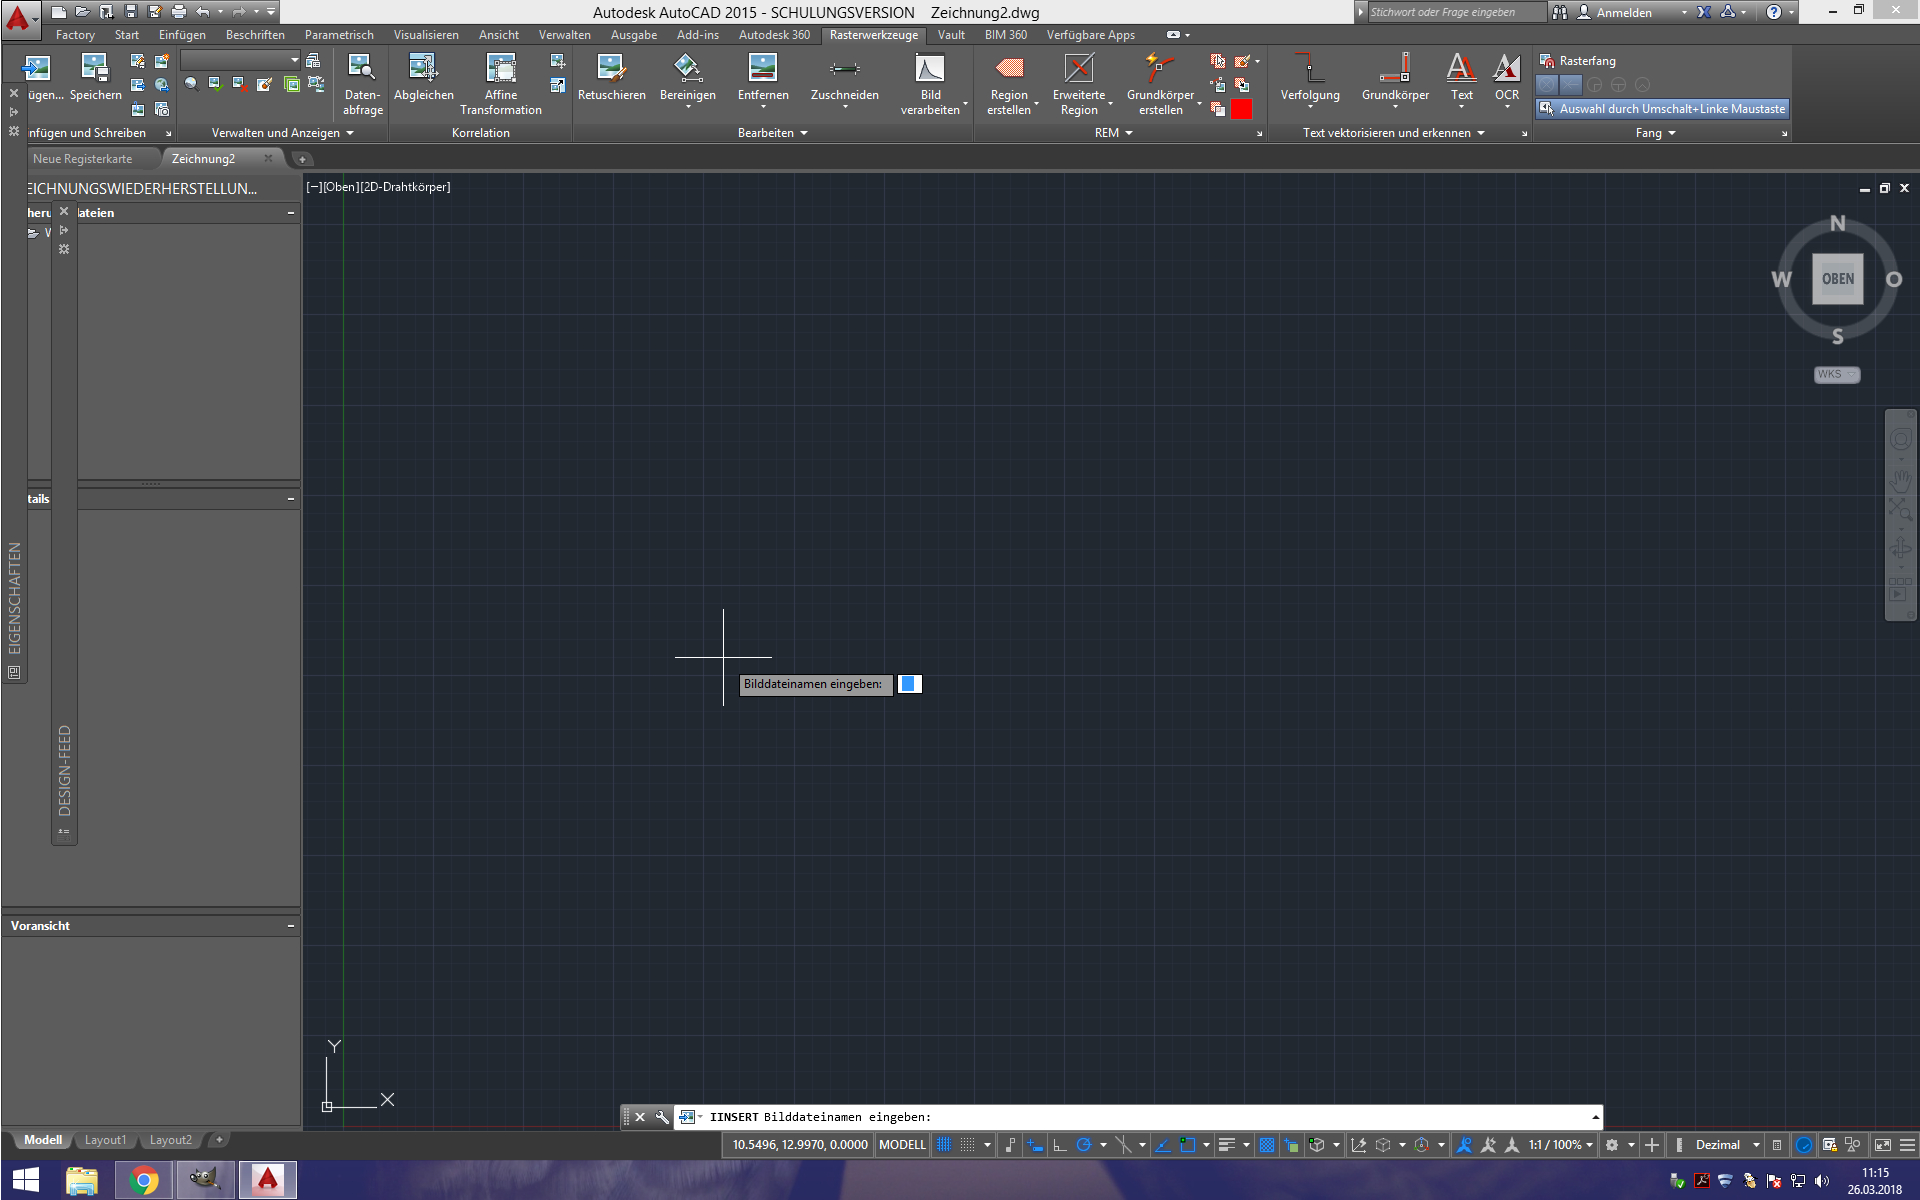Screen dimensions: 1920x1200
Task: Open the OCR tool
Action: (x=1506, y=77)
